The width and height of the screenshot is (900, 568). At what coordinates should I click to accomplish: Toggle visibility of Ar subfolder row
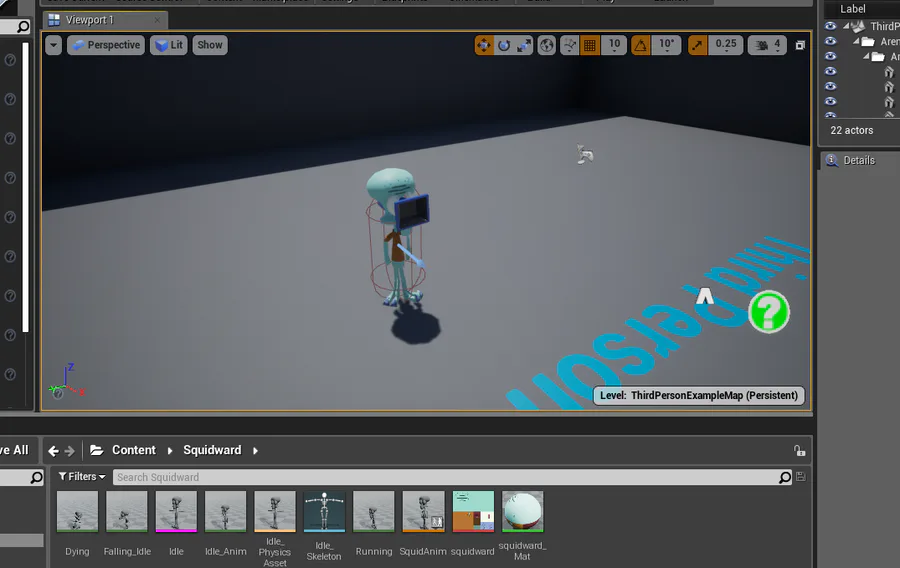click(831, 56)
